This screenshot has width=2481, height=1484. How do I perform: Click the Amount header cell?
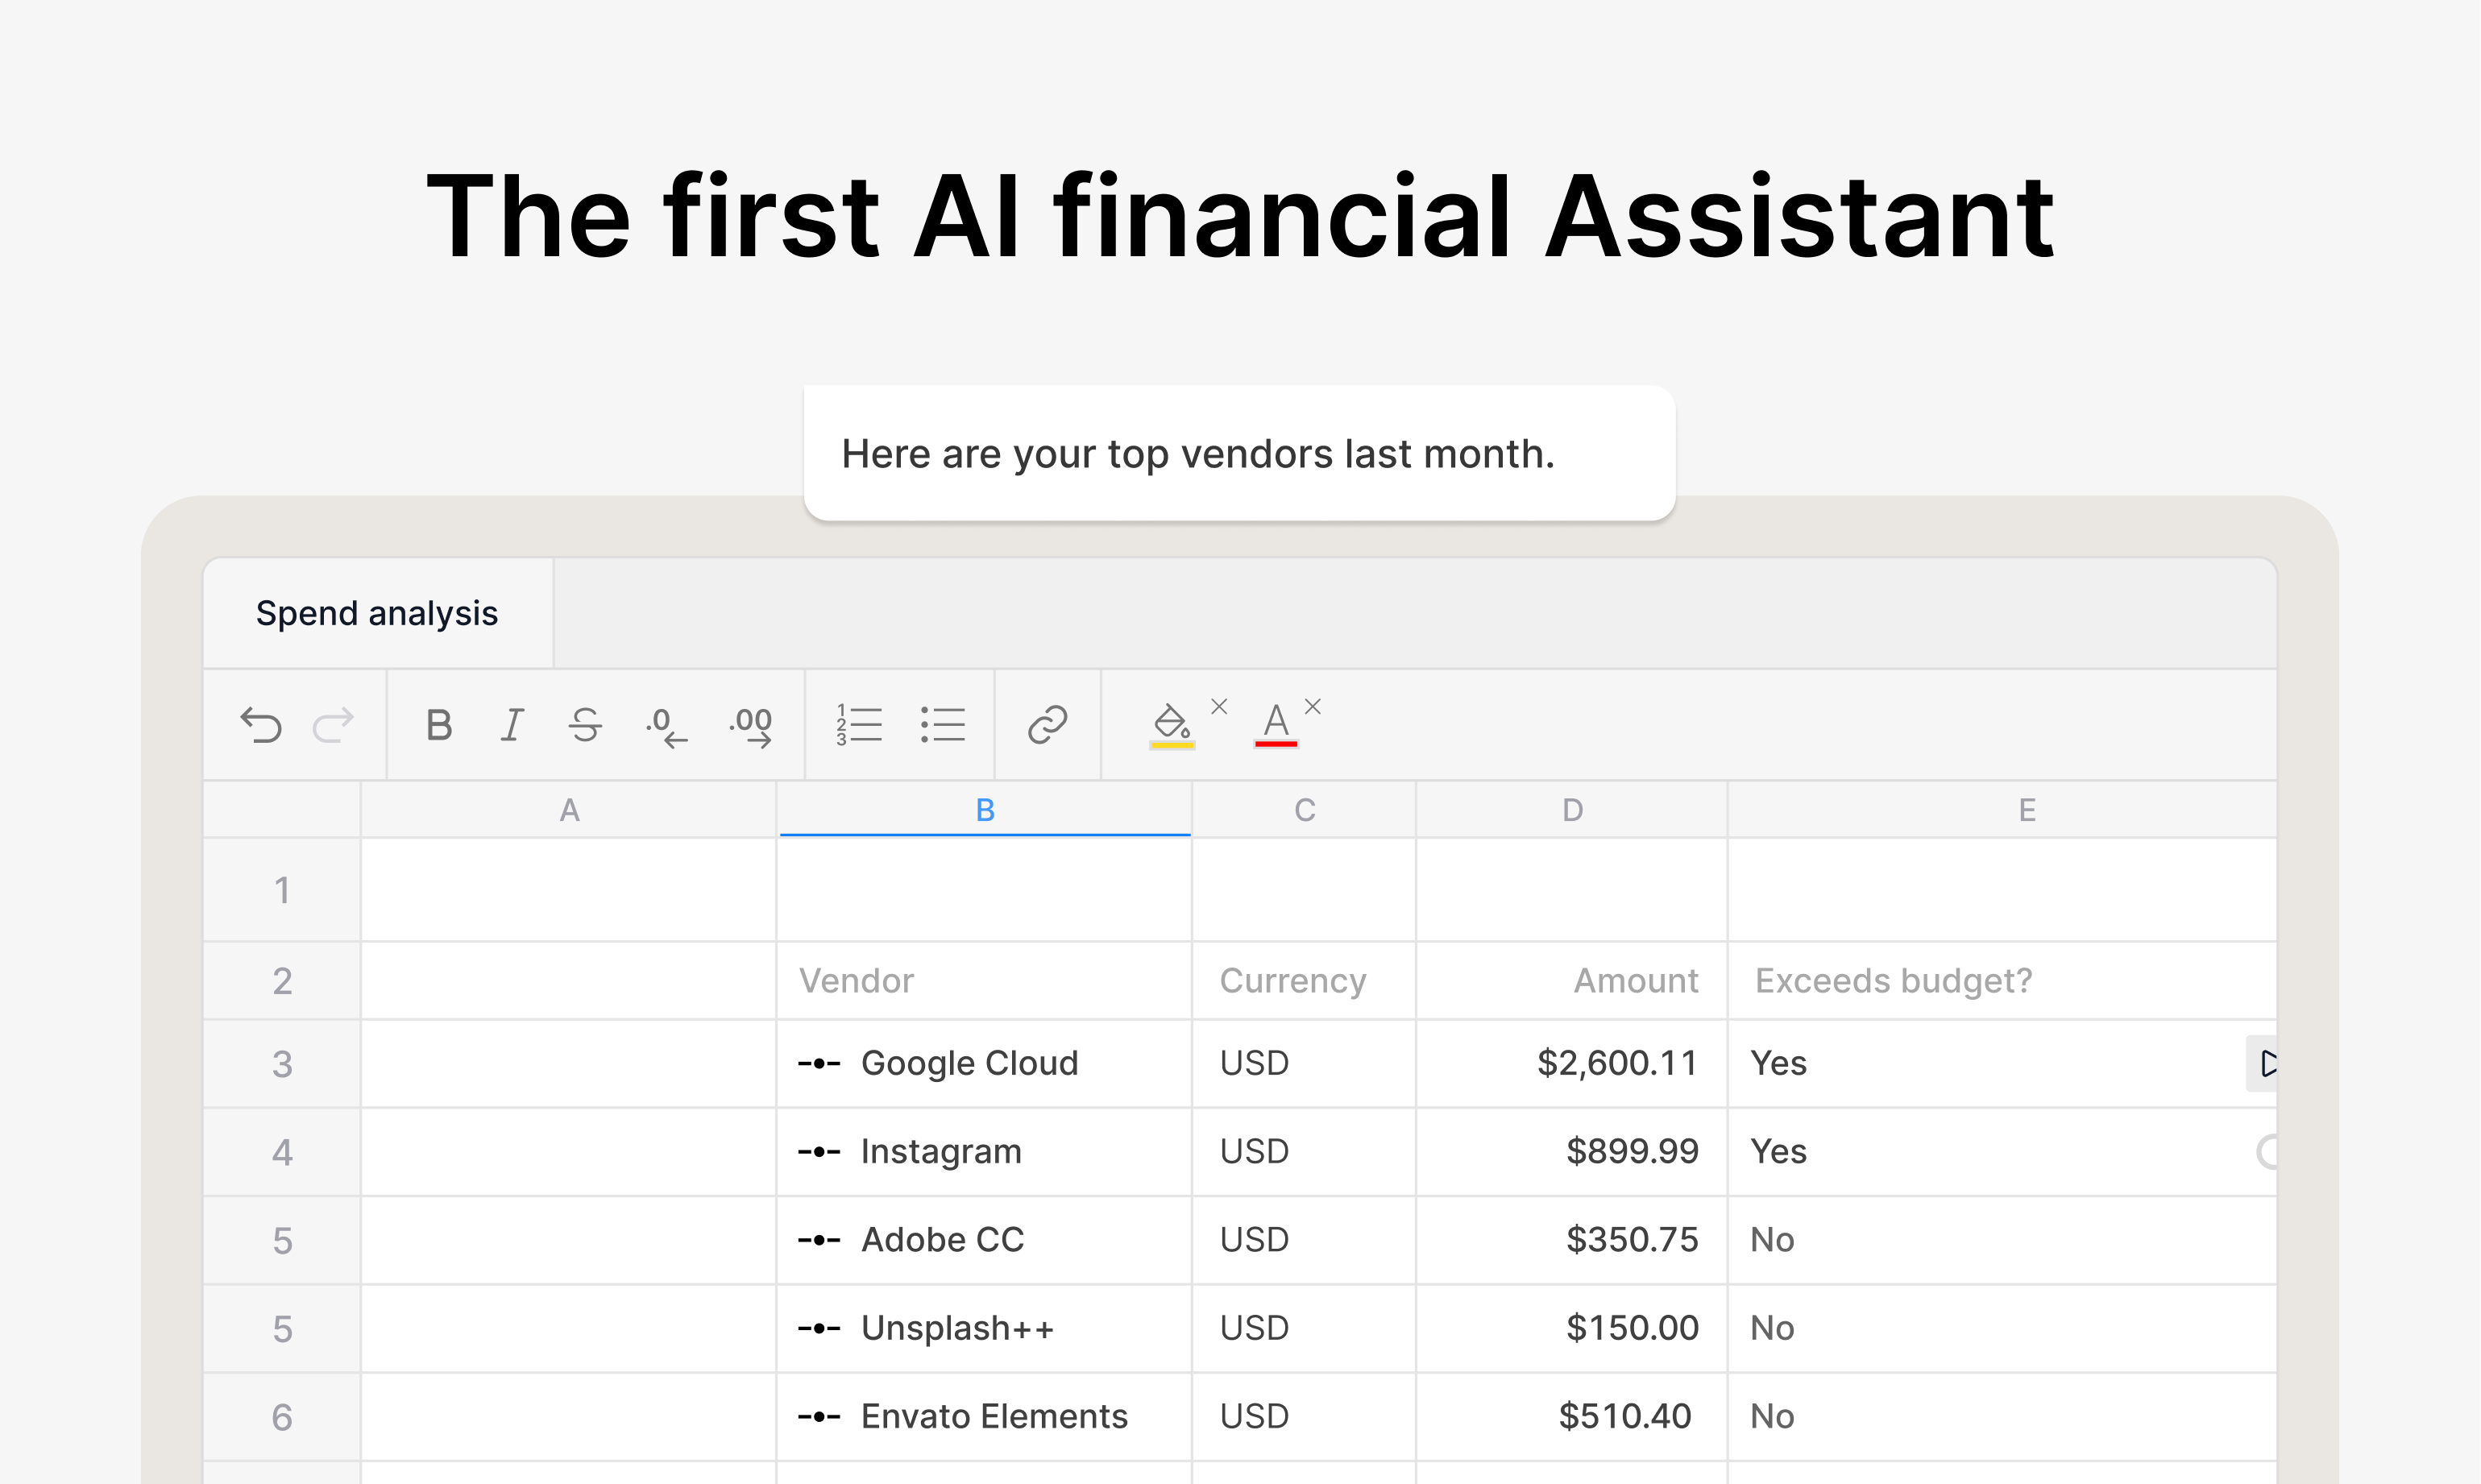1572,981
